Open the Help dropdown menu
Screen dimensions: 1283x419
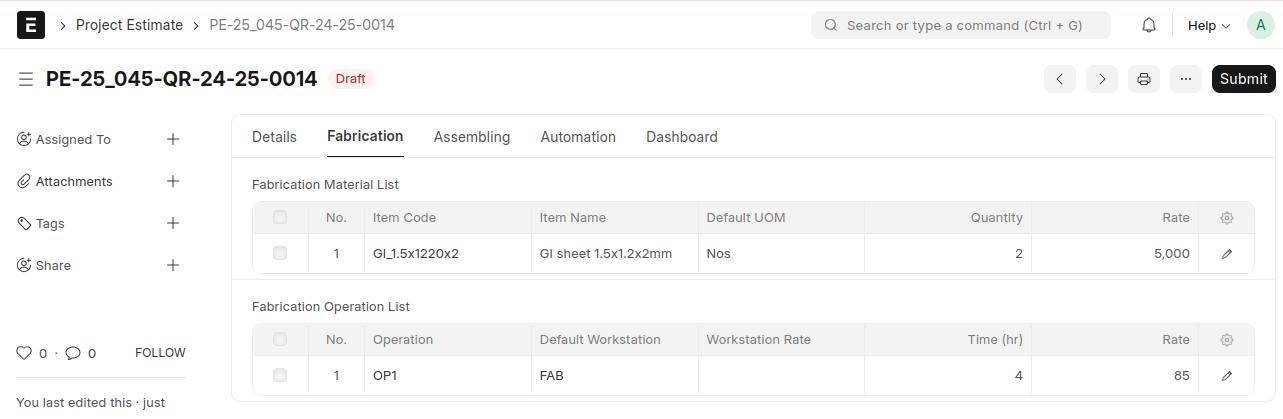tap(1208, 25)
